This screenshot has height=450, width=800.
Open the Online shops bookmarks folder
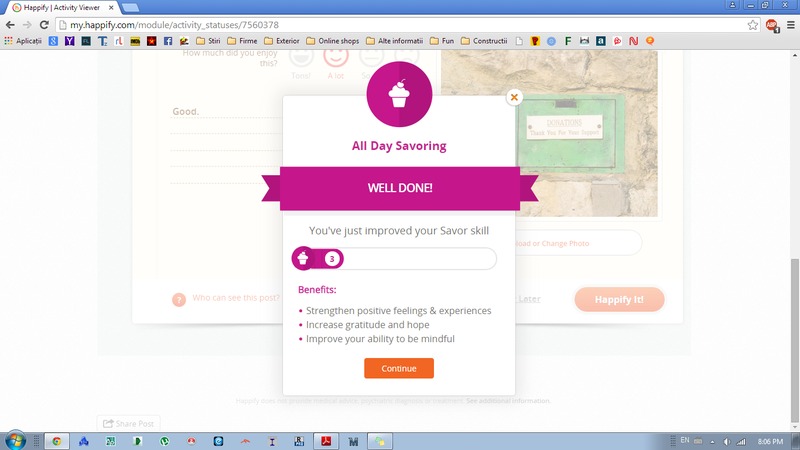point(333,41)
